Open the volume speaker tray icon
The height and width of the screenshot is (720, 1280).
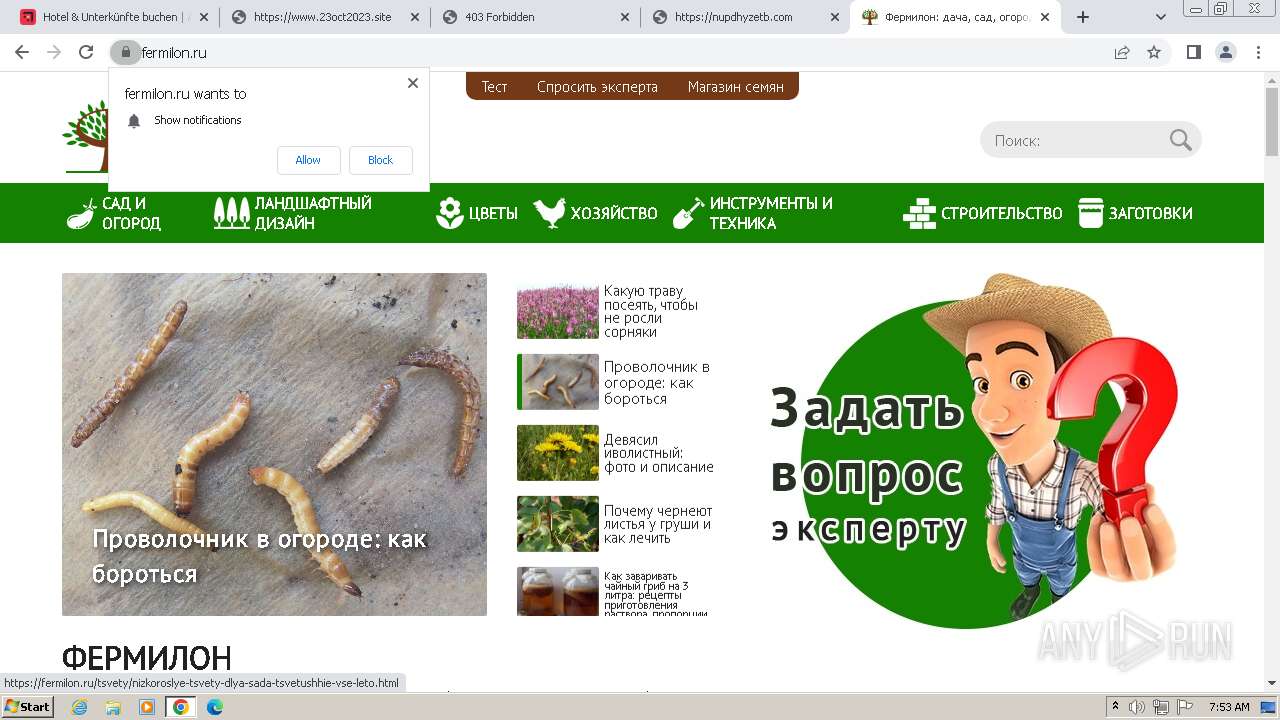pyautogui.click(x=1137, y=707)
